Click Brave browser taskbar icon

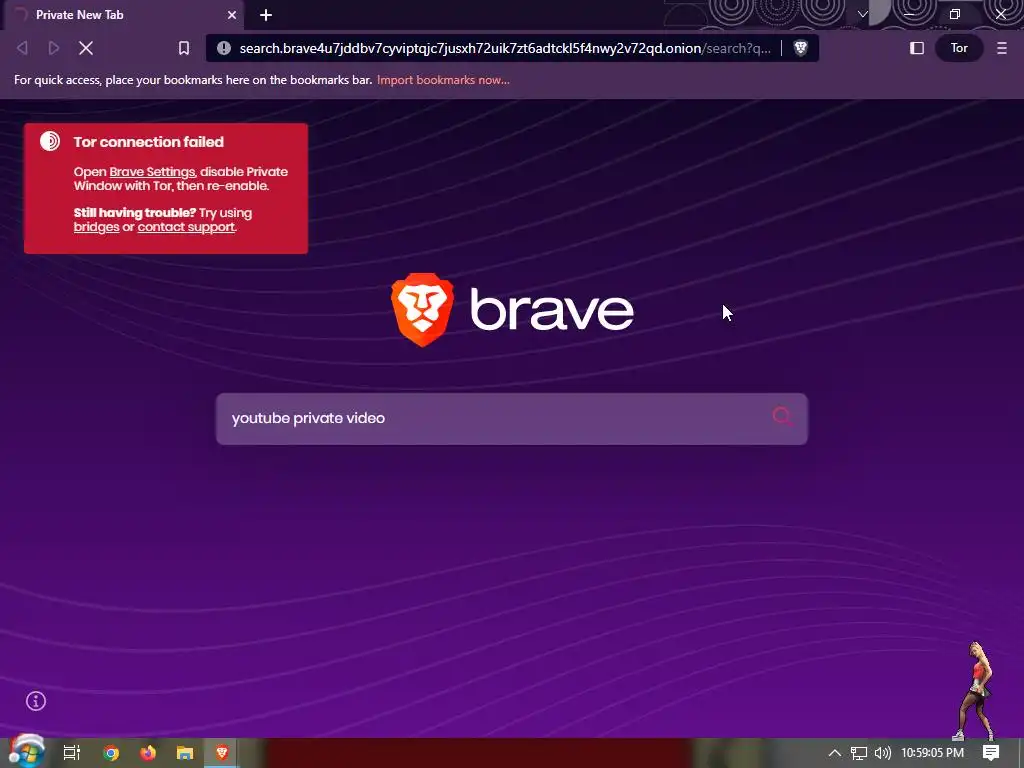222,753
